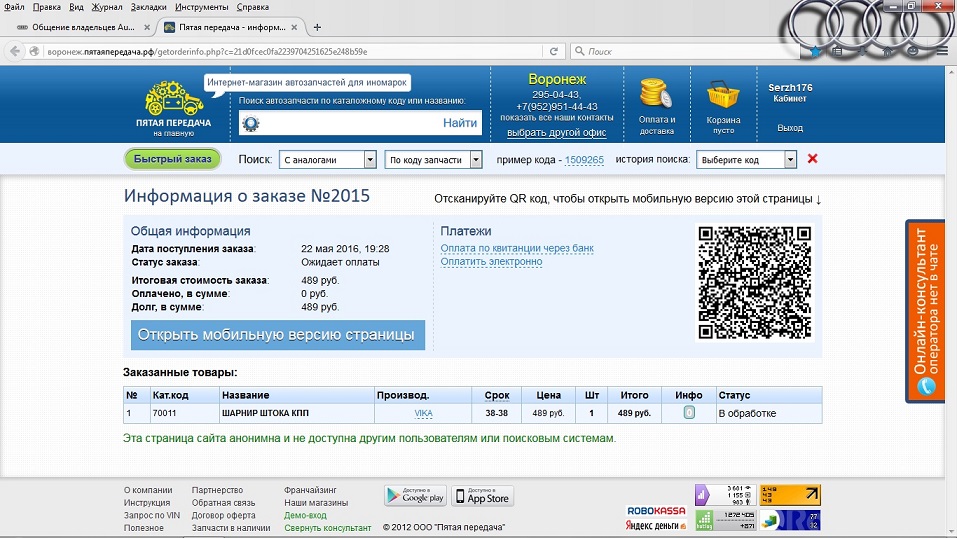
Task: Open the coins icon for Оплата и доставка
Action: point(656,94)
